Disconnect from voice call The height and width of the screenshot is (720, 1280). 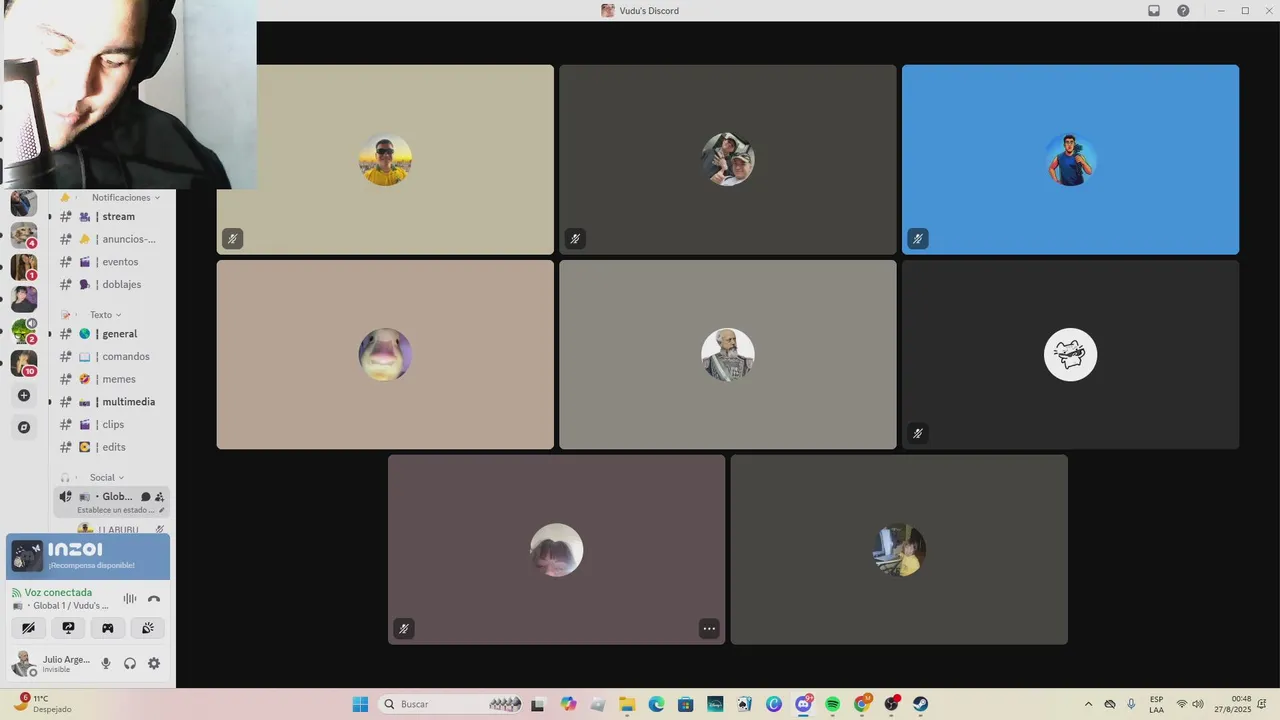154,599
